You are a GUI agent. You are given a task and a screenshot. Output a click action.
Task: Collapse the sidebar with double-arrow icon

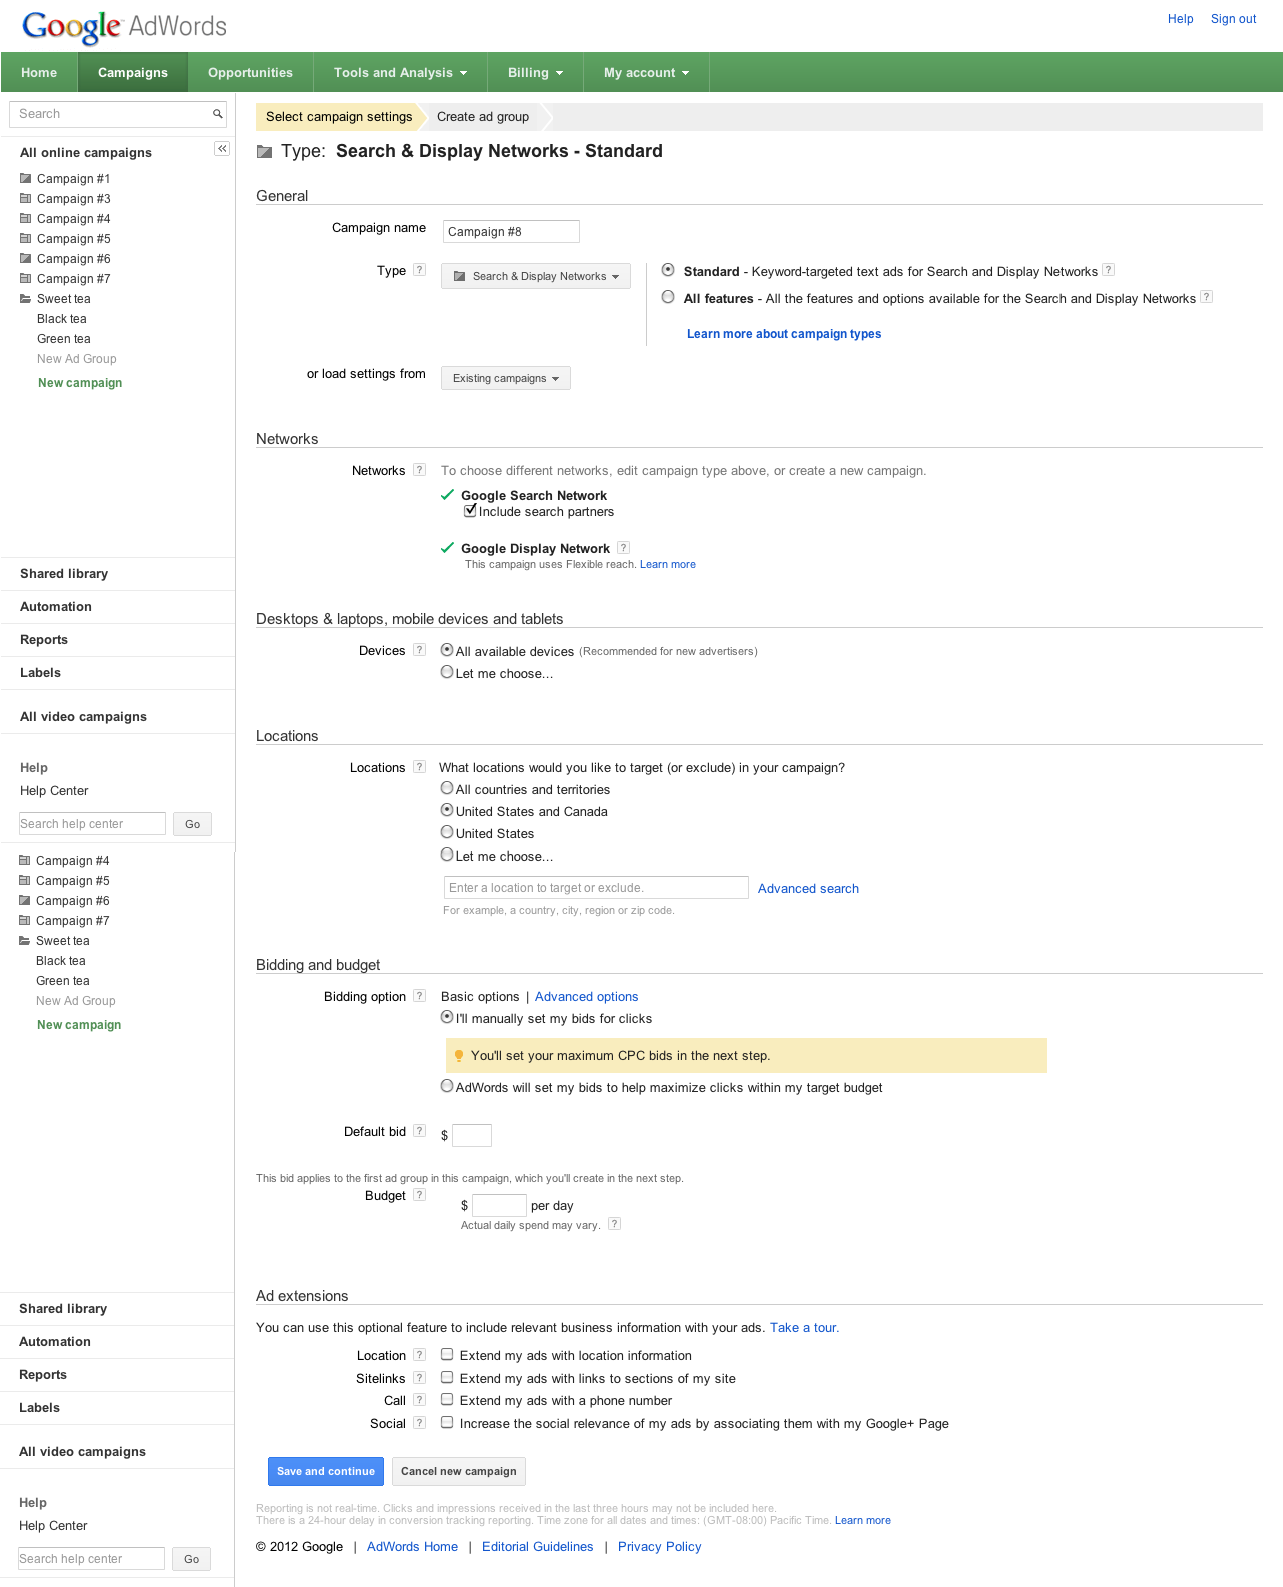[x=222, y=149]
